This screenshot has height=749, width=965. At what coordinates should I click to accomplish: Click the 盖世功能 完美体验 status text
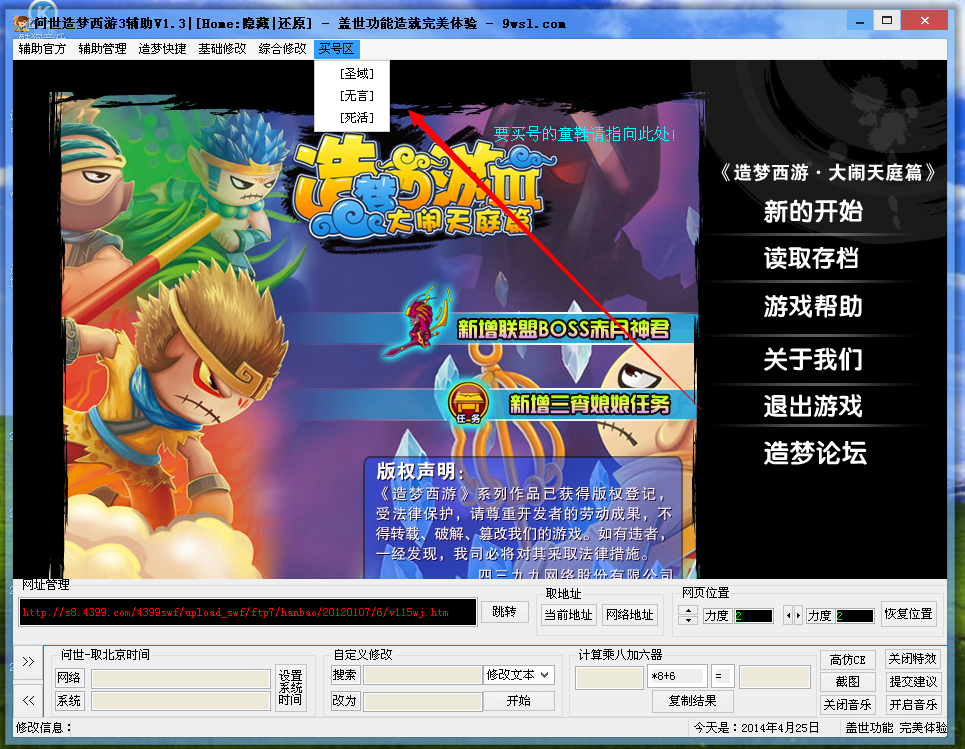(x=895, y=728)
